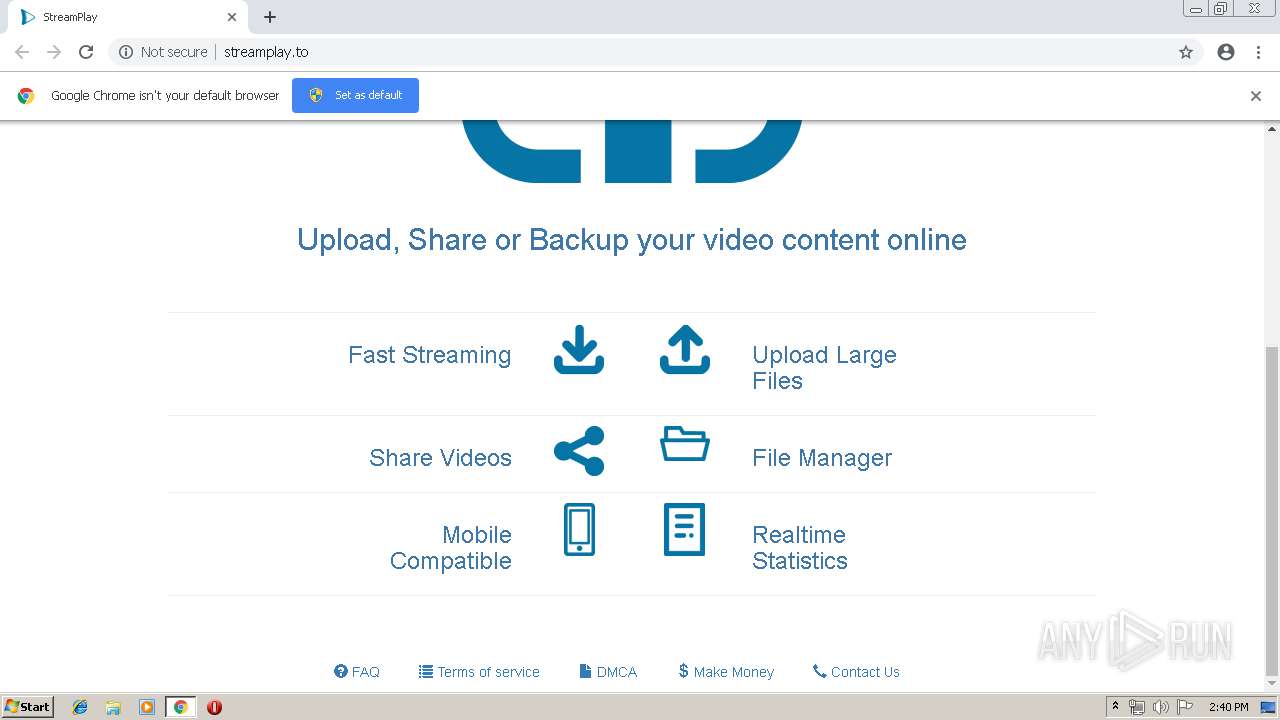Go forward to the next page
The image size is (1280, 720).
click(x=54, y=52)
